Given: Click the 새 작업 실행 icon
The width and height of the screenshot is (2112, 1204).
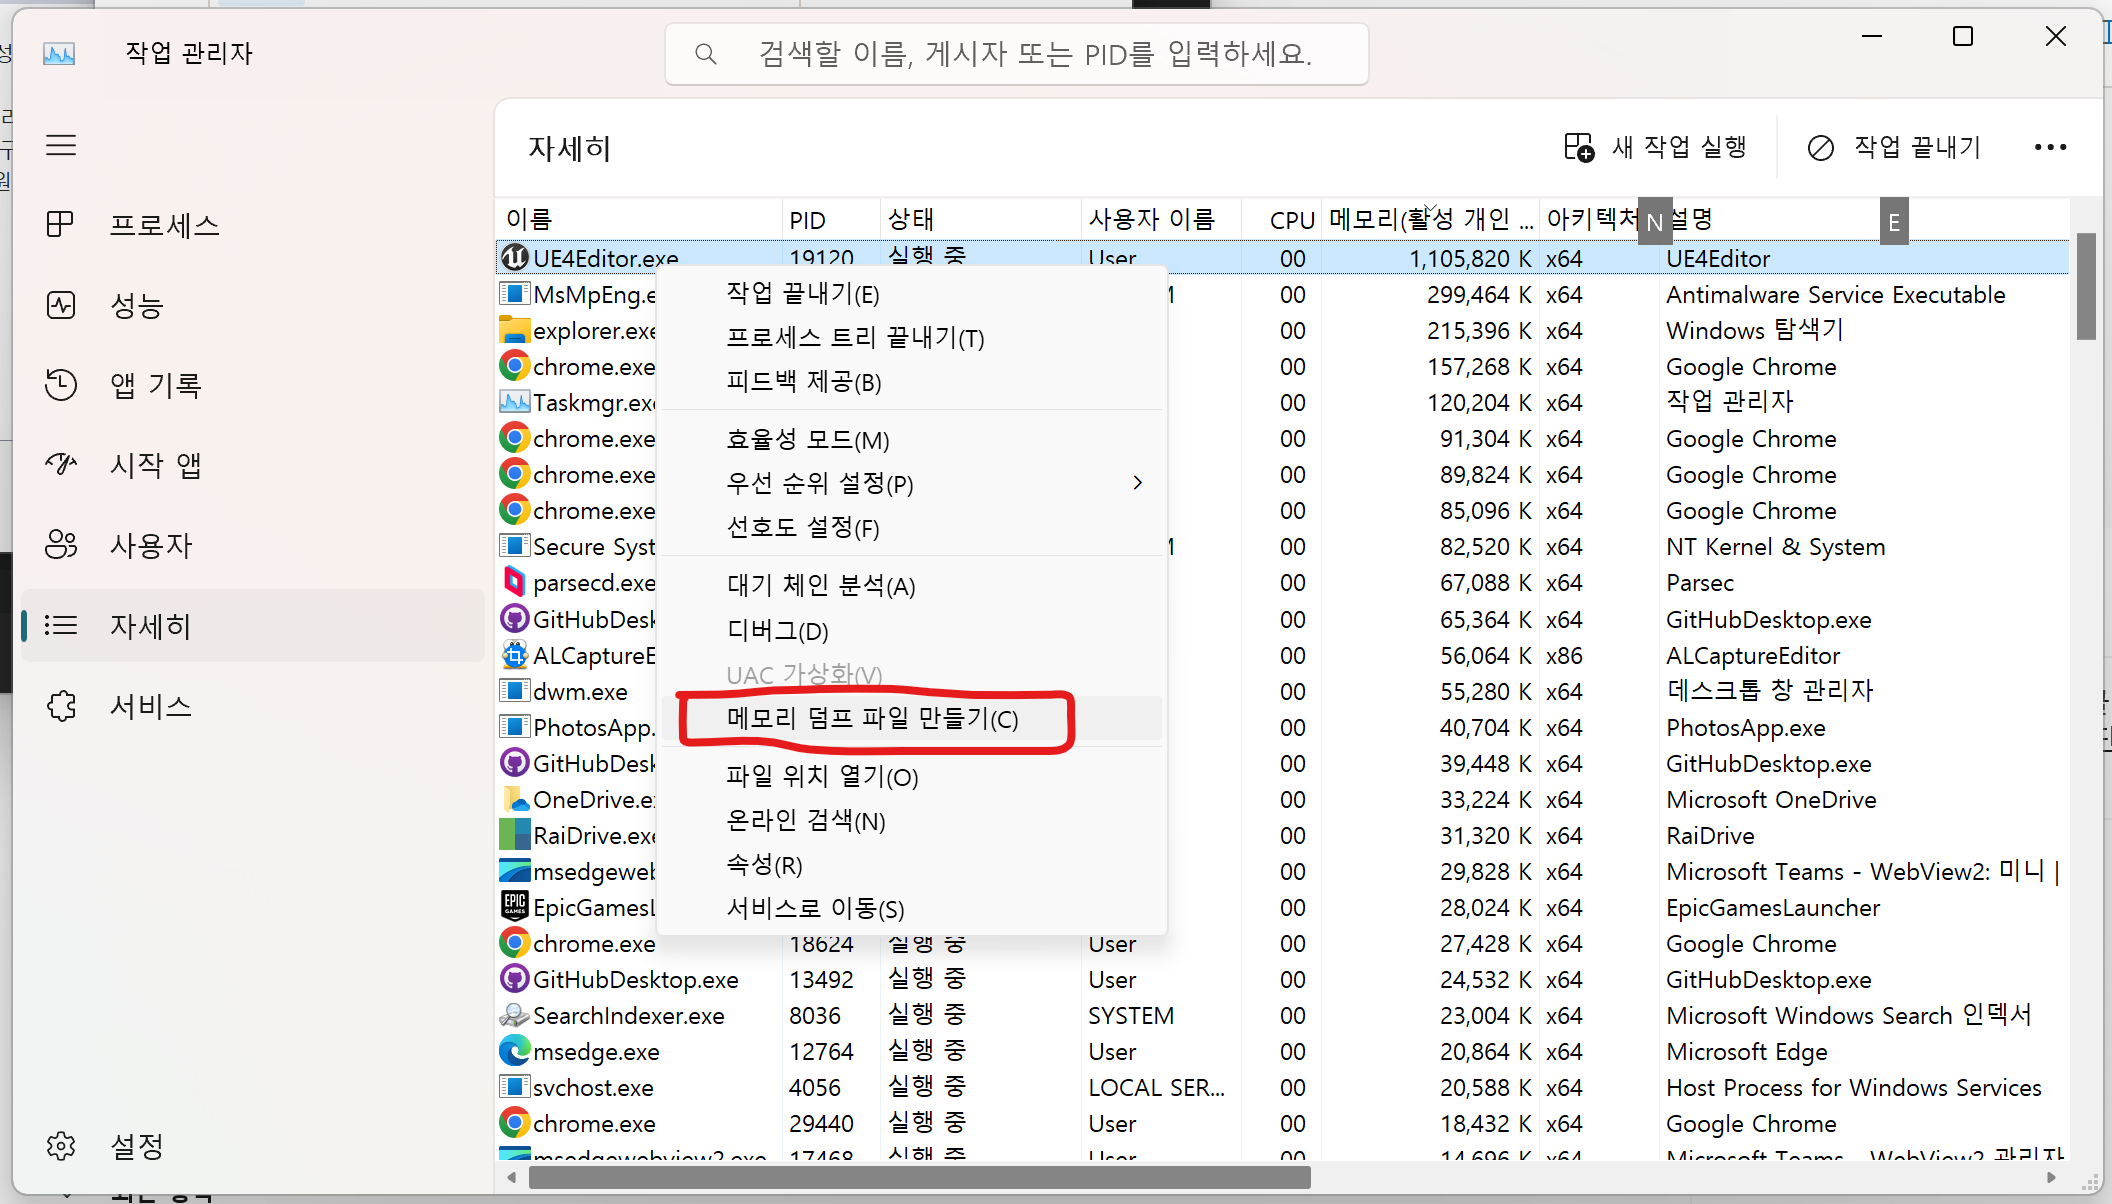Looking at the screenshot, I should coord(1579,148).
